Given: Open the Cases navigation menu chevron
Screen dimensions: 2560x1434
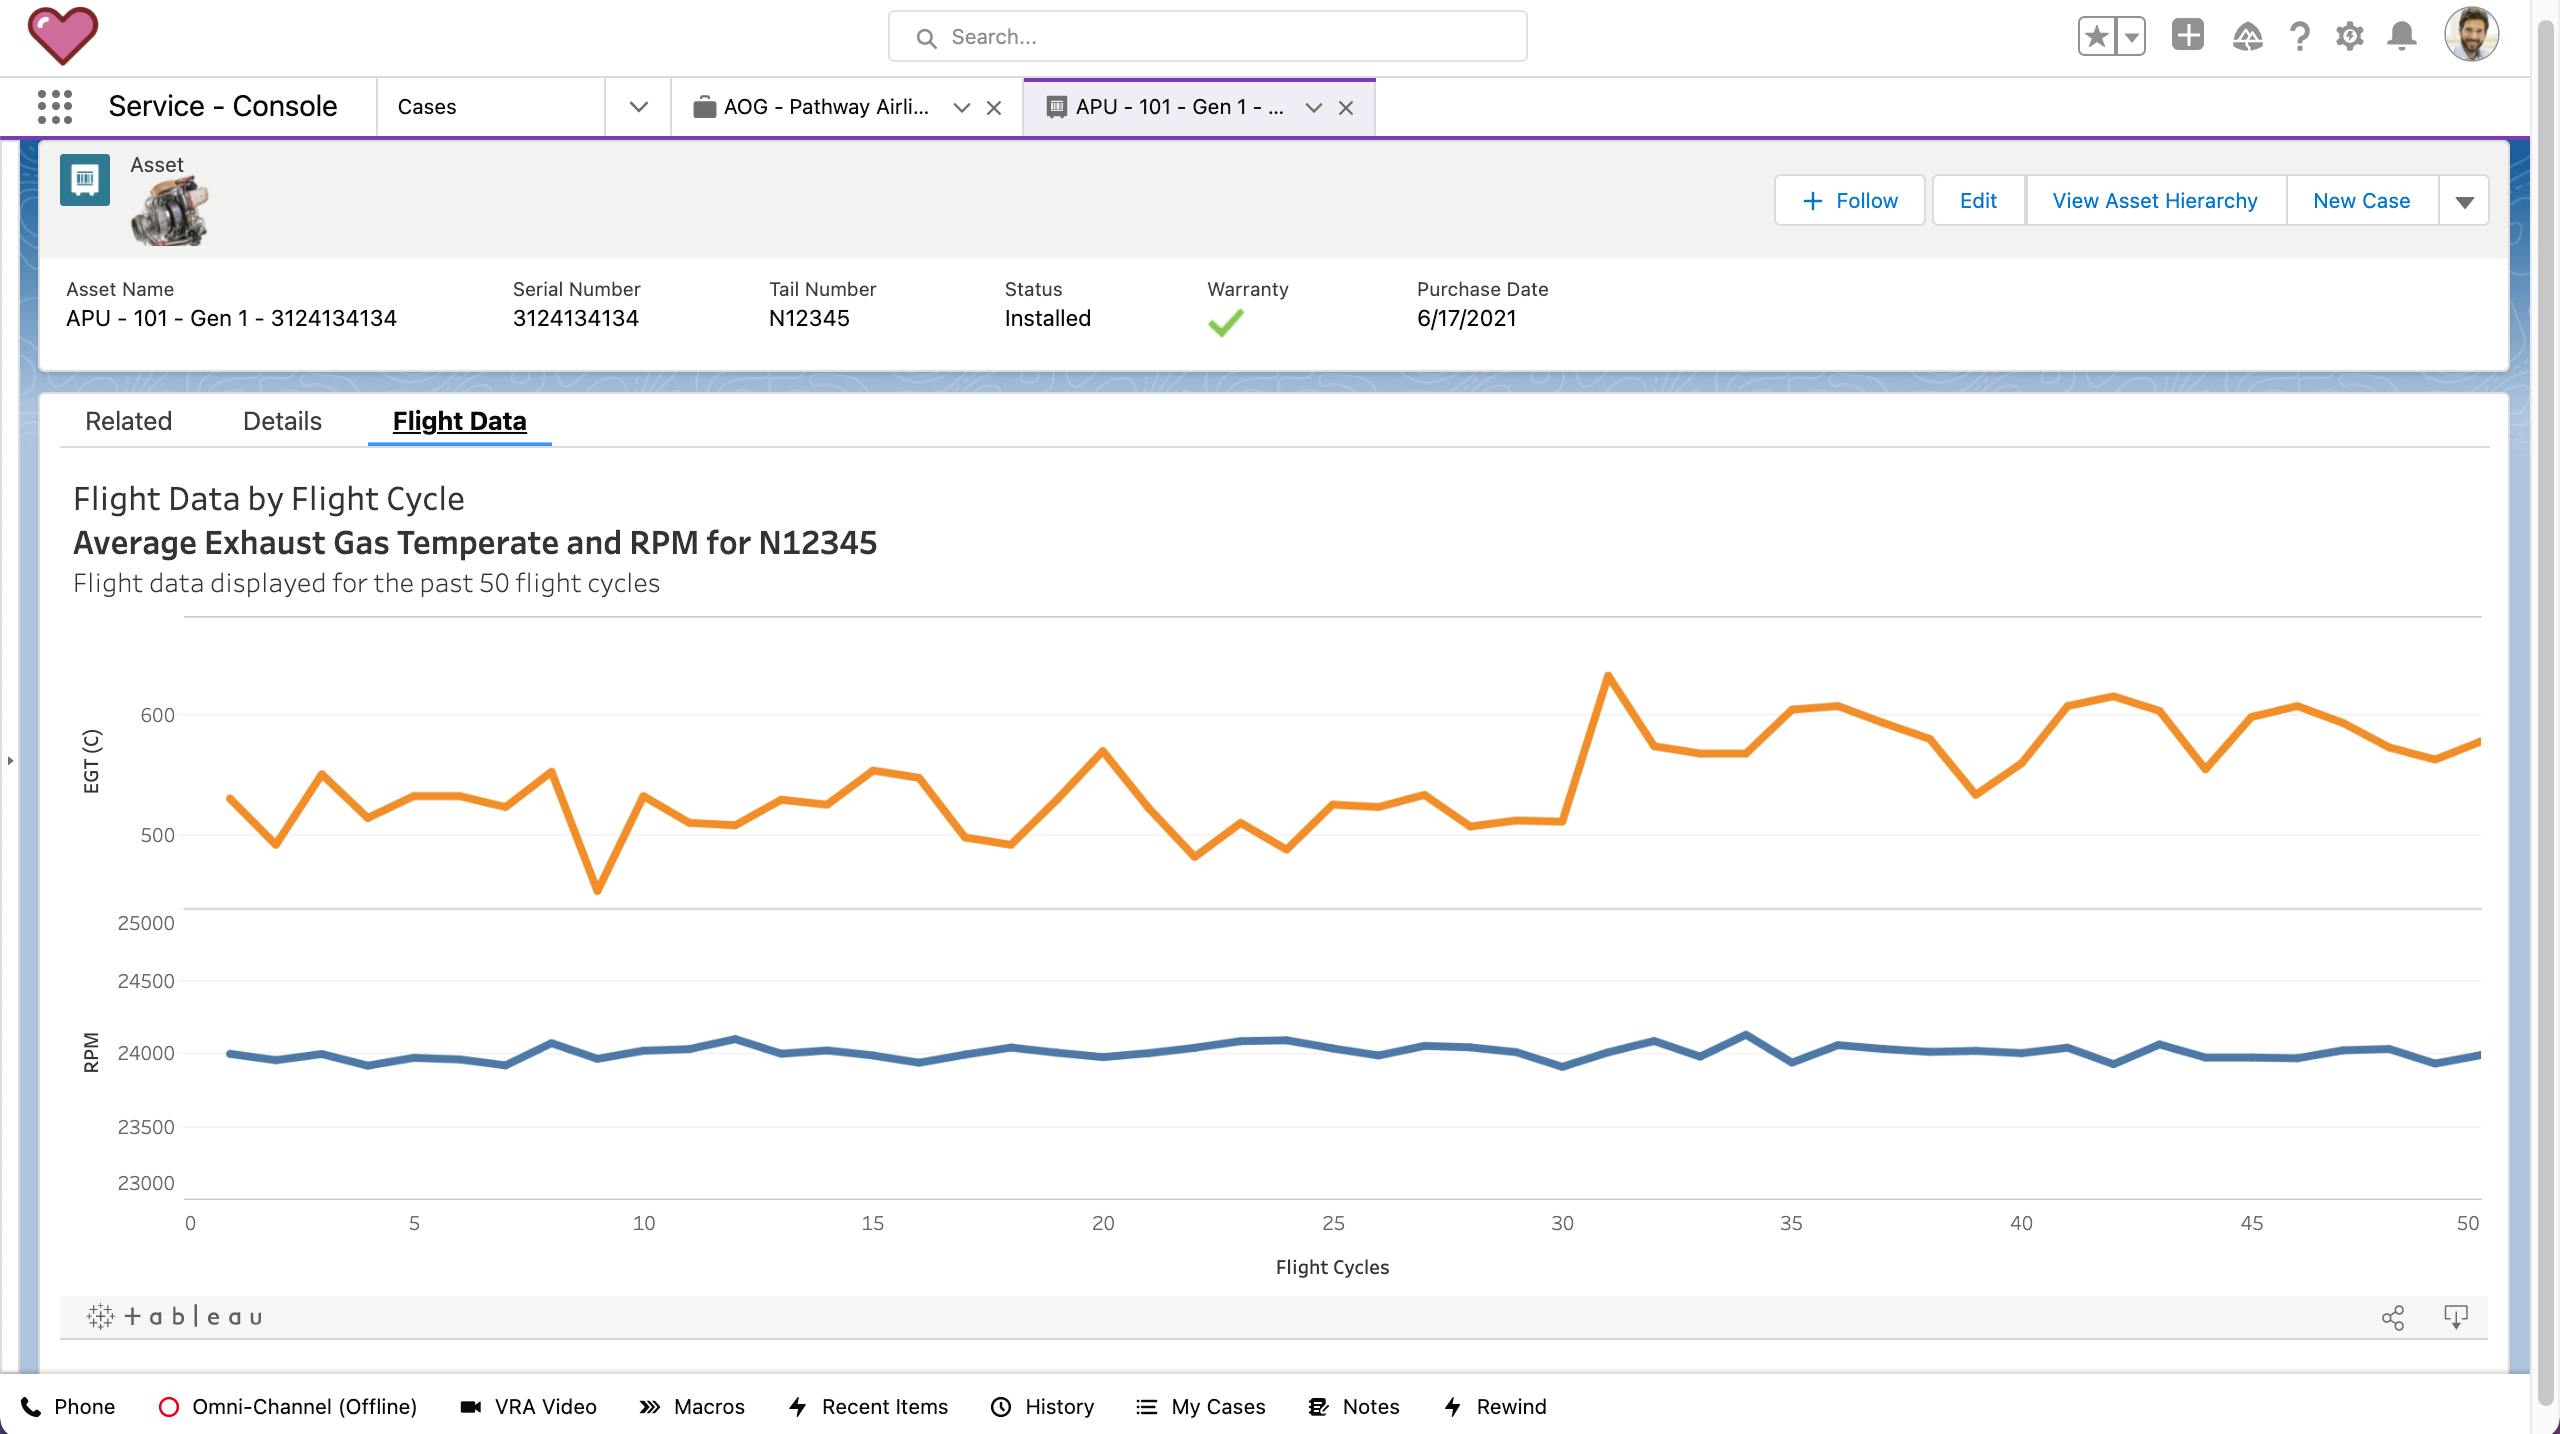Looking at the screenshot, I should coord(638,107).
